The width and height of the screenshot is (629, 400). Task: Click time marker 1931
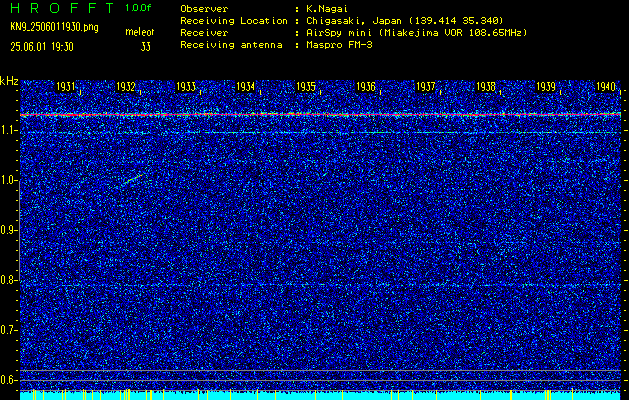pyautogui.click(x=65, y=87)
